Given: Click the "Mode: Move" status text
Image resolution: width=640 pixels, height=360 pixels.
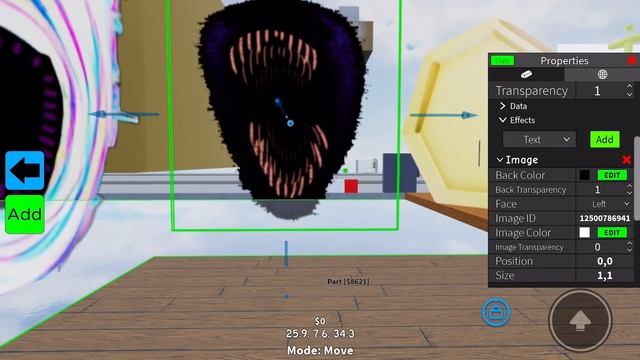Looking at the screenshot, I should [320, 350].
